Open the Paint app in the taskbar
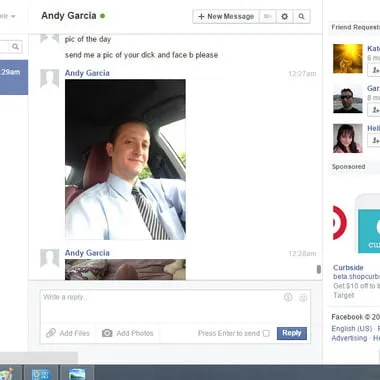The image size is (380, 380). coord(6,374)
